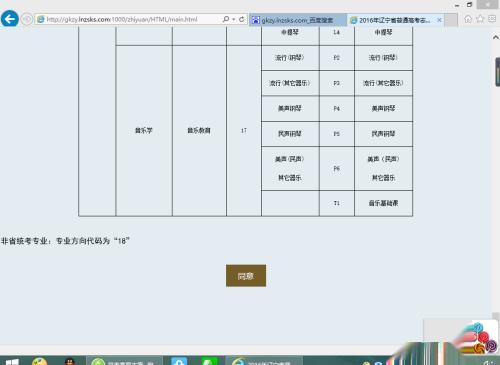This screenshot has height=365, width=500.
Task: Click the forward navigation arrow
Action: pos(27,19)
